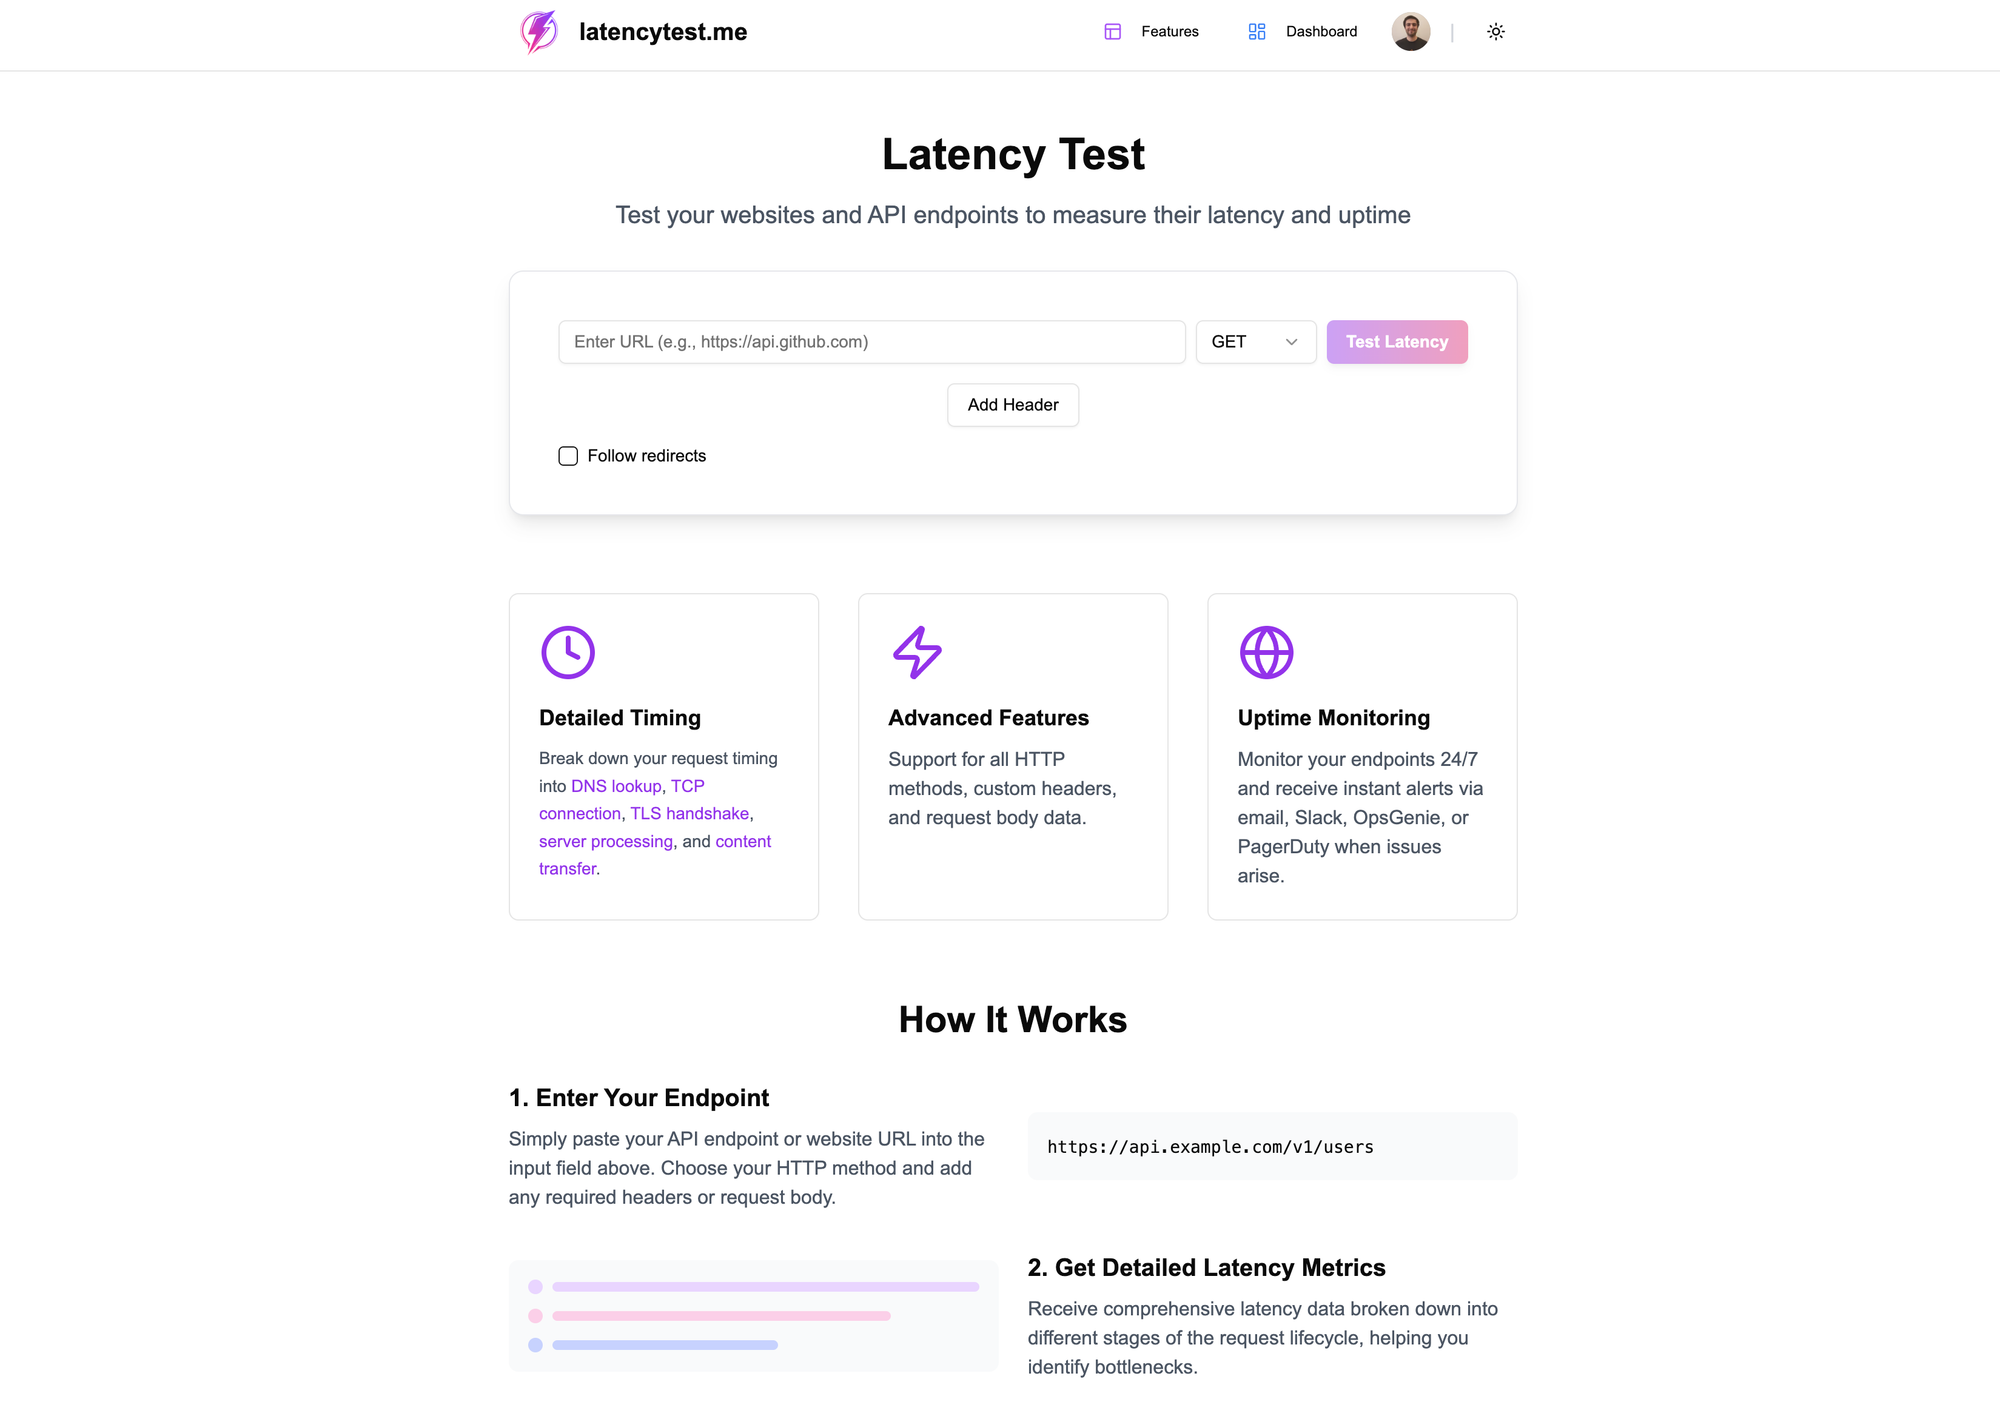Enable the Follow redirects checkbox
Screen dimensions: 2000x1413
point(567,456)
